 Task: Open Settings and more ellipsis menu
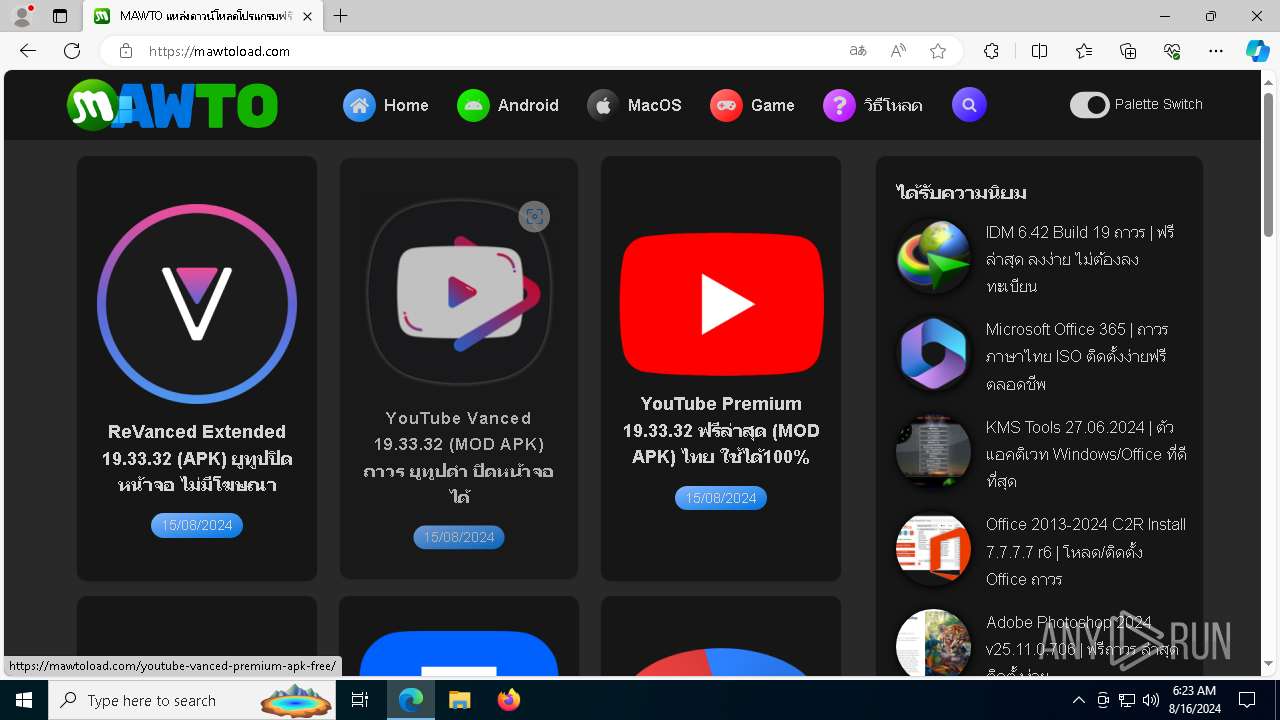click(x=1216, y=51)
